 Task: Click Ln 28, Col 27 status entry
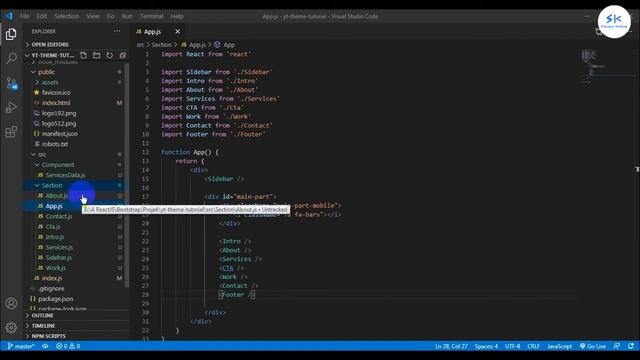click(451, 346)
